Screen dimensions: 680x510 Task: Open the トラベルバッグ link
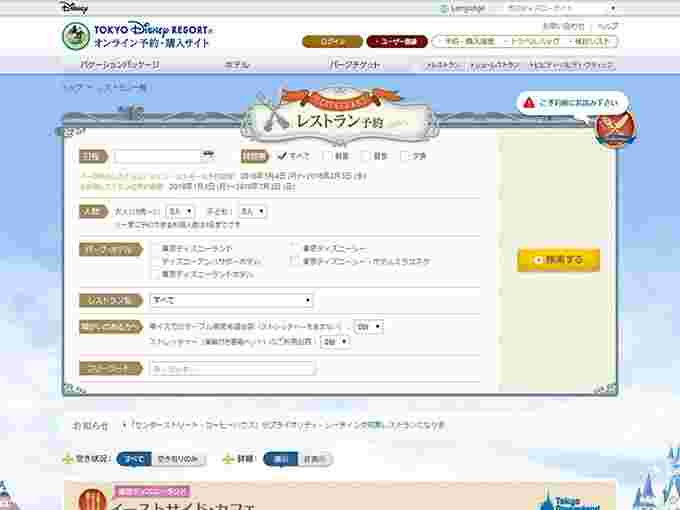534,42
